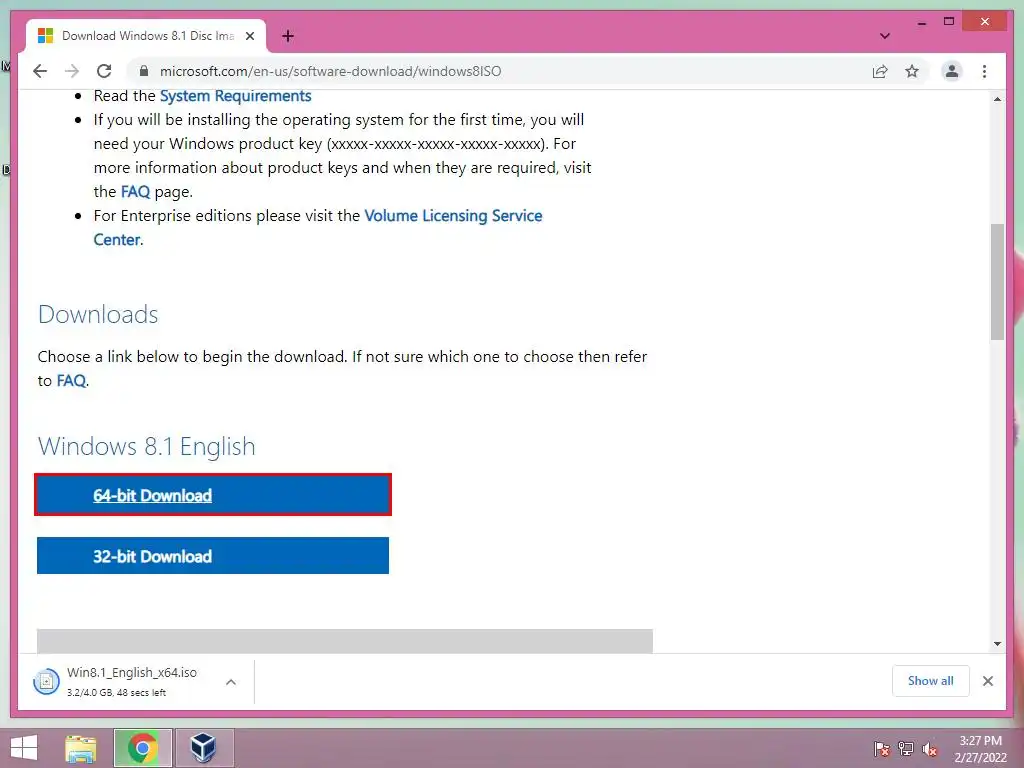Select the Downloads heading text
This screenshot has height=768, width=1024.
tap(98, 315)
